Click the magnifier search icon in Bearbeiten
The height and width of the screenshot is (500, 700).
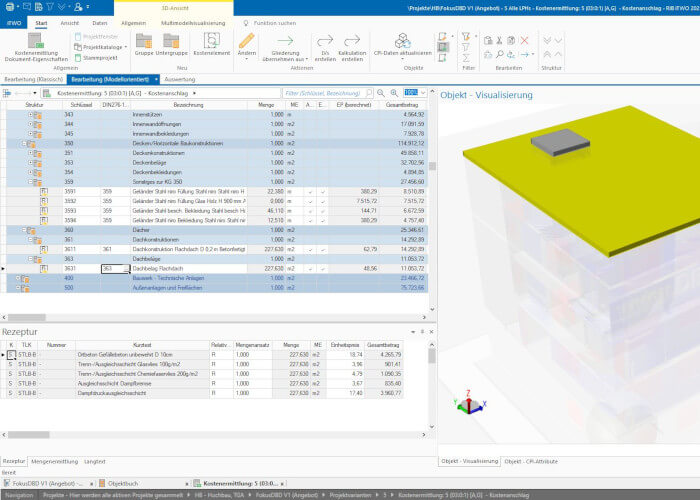click(x=500, y=54)
